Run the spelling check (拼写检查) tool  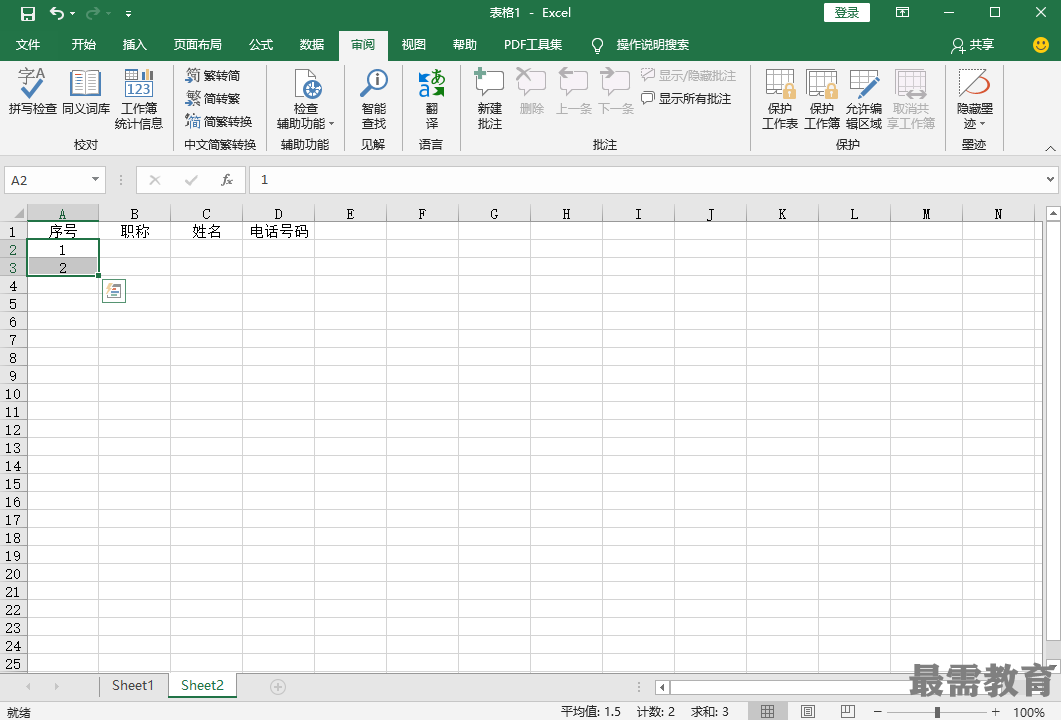(32, 92)
